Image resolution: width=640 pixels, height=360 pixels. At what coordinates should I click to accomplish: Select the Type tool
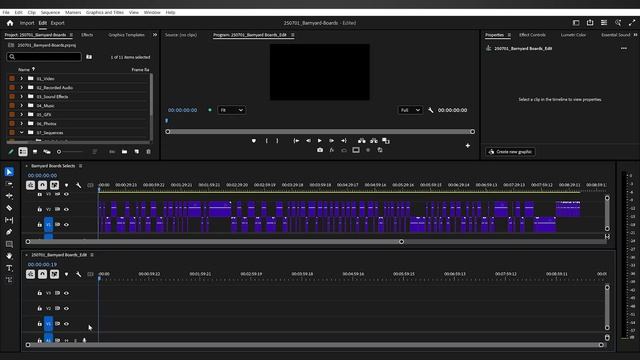tap(9, 268)
